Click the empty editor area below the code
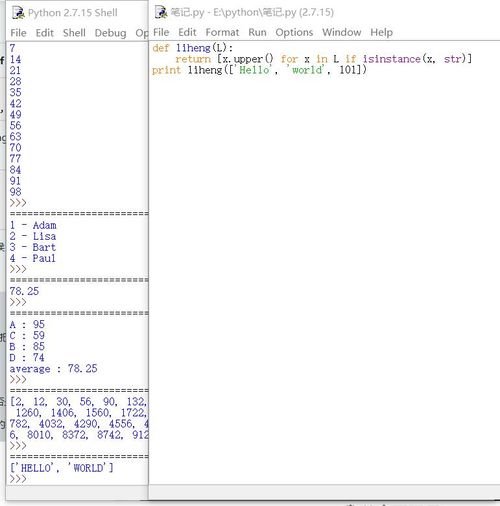 [x=324, y=280]
